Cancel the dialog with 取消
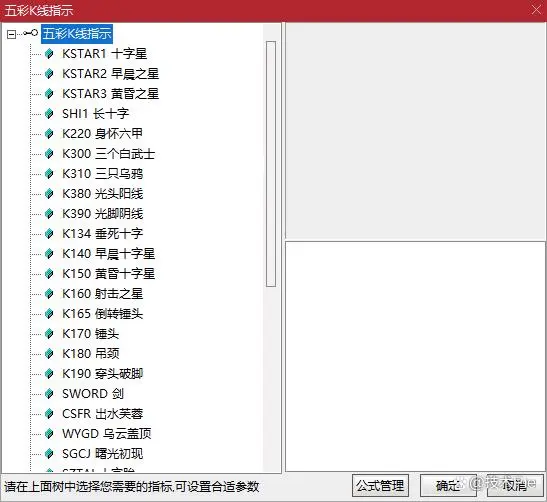 tap(515, 486)
